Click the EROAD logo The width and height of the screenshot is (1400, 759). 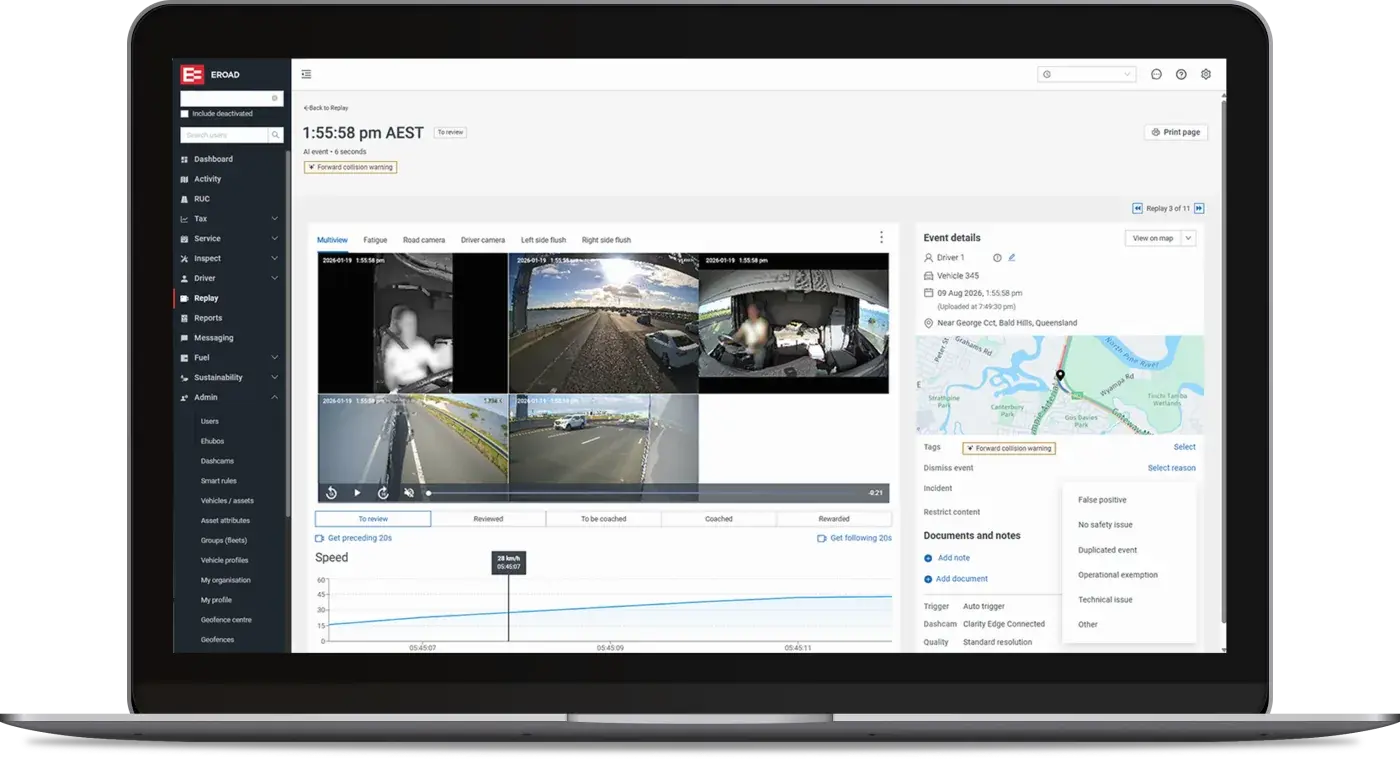(192, 74)
